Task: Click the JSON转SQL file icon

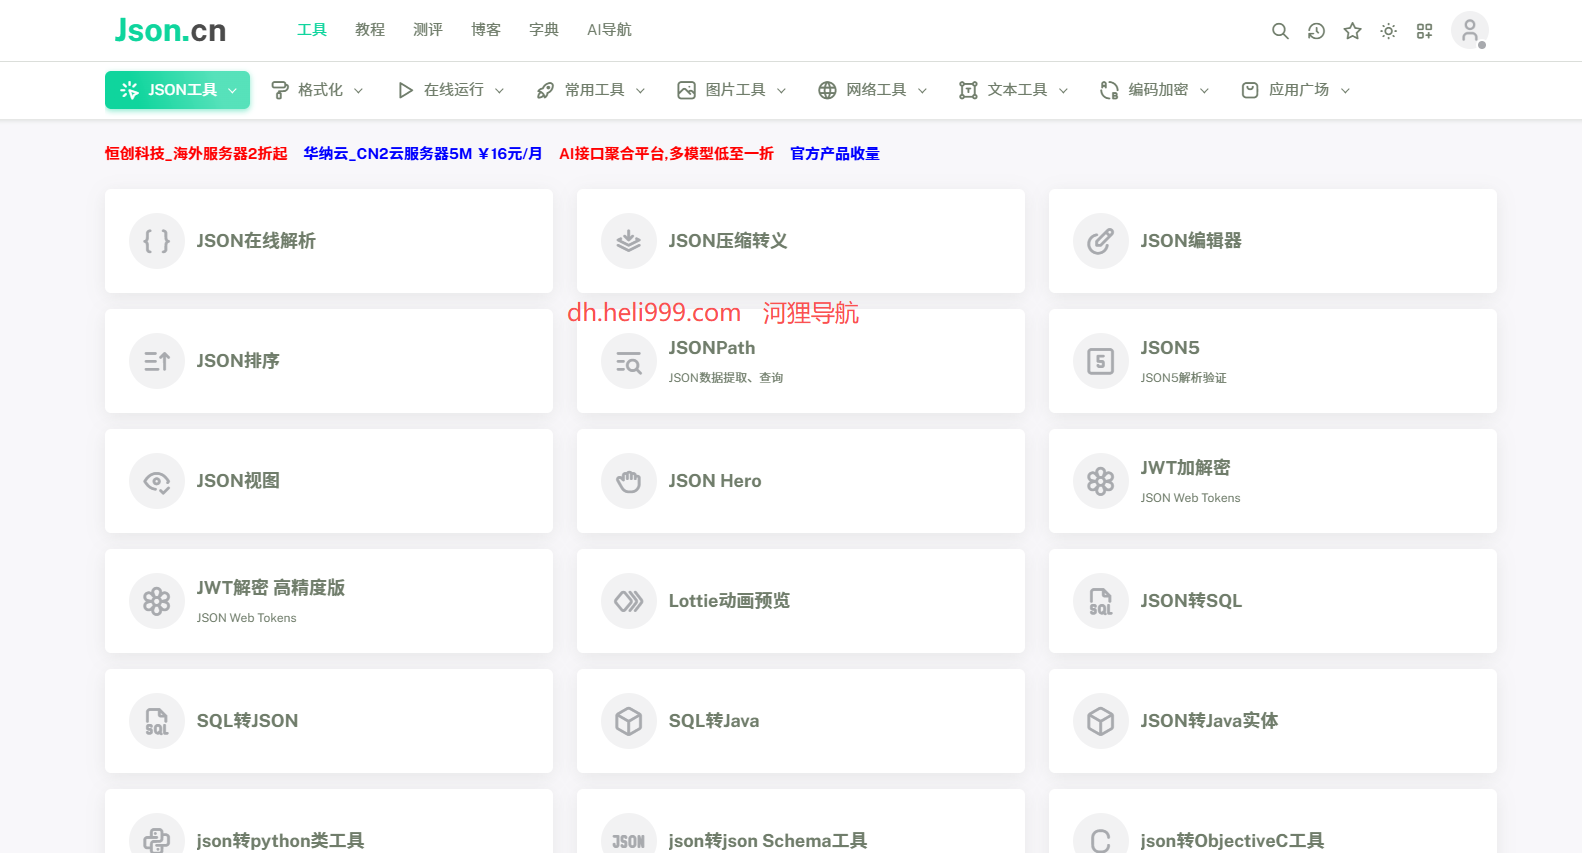Action: point(1101,601)
